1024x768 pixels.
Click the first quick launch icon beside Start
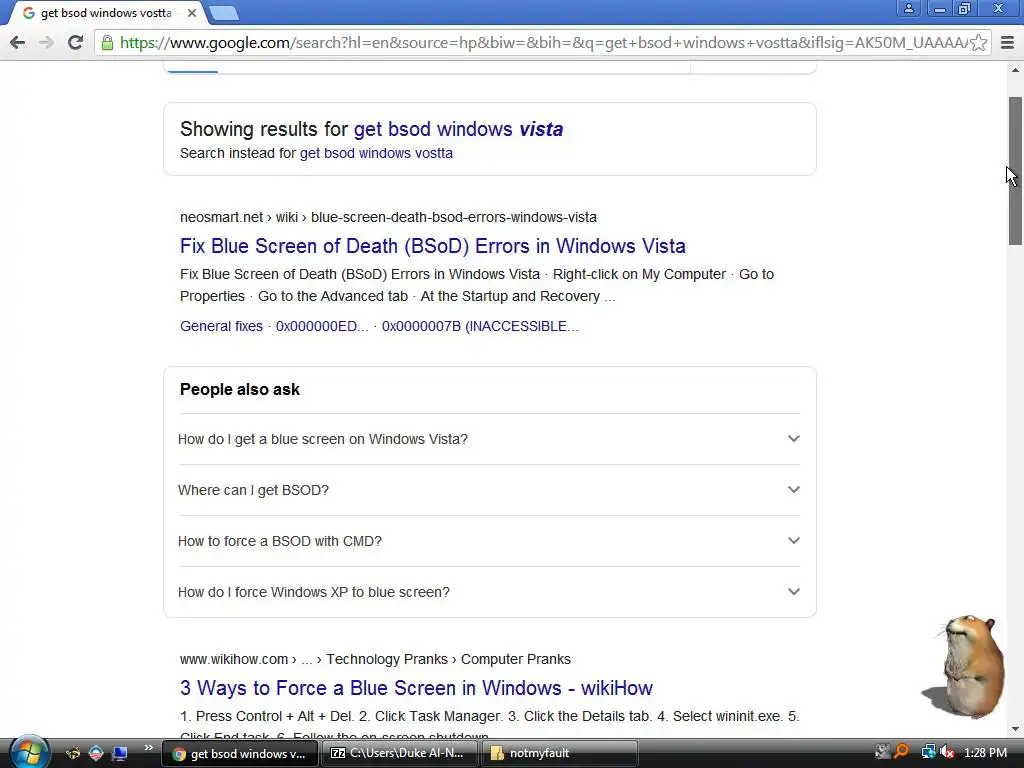[72, 754]
